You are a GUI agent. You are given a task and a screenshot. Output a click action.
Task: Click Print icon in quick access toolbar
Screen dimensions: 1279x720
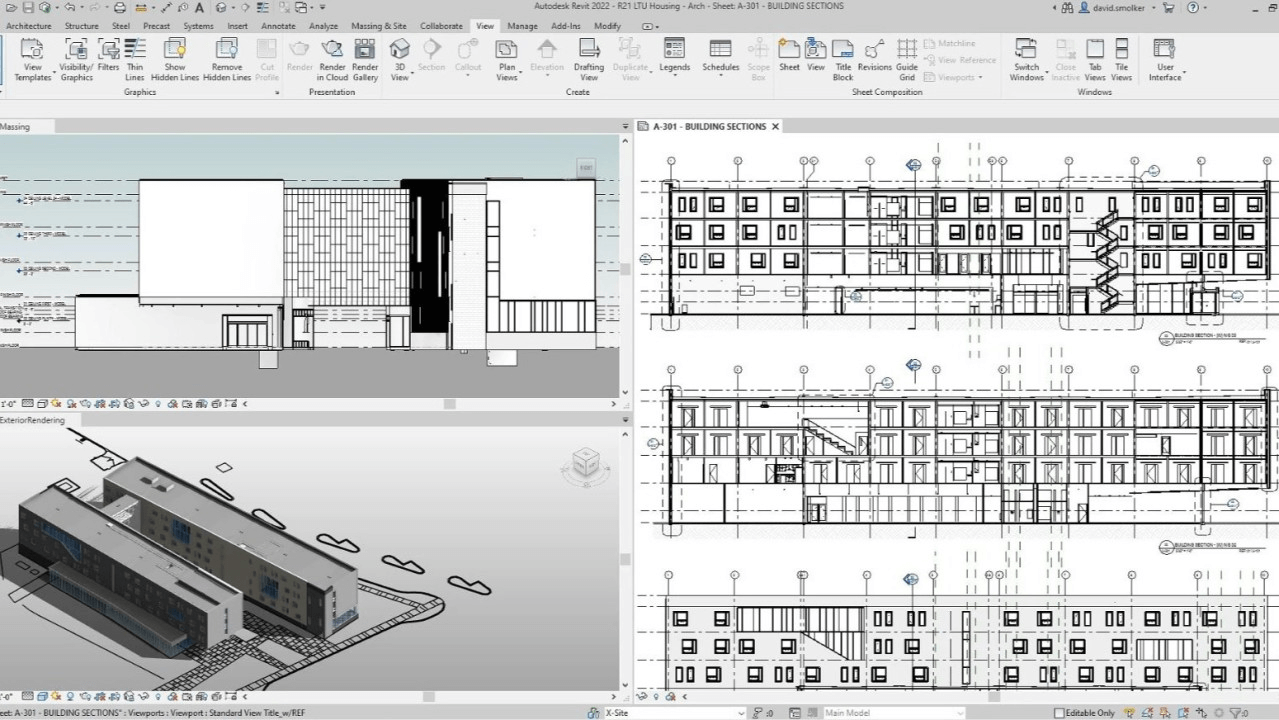click(x=119, y=7)
